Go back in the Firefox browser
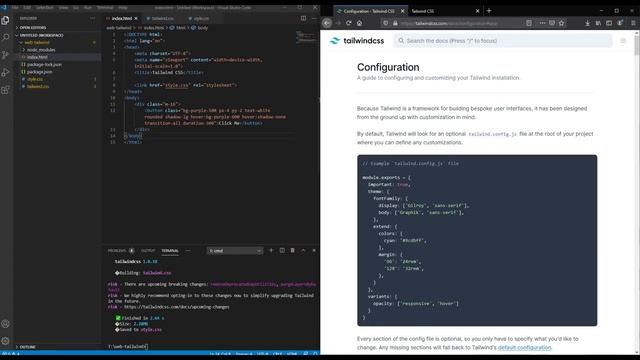This screenshot has width=640, height=360. [x=327, y=23]
